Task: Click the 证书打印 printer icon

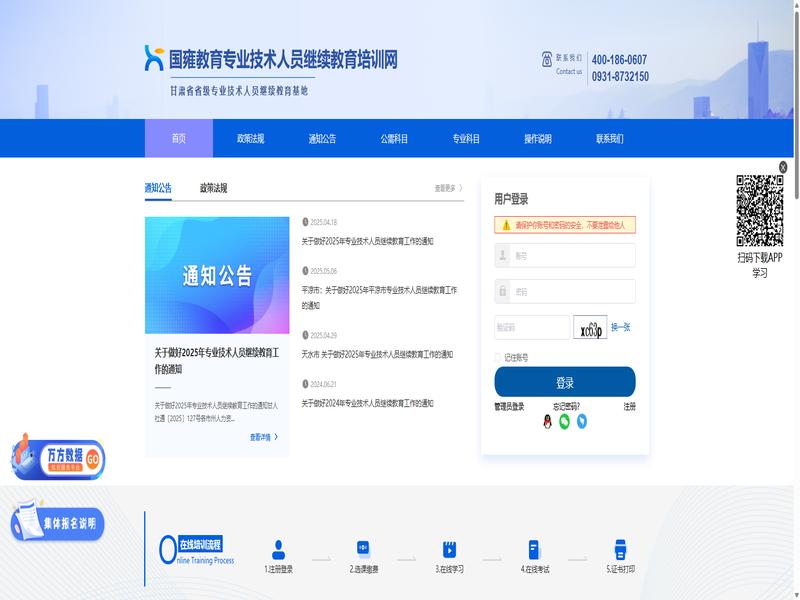Action: click(x=620, y=549)
